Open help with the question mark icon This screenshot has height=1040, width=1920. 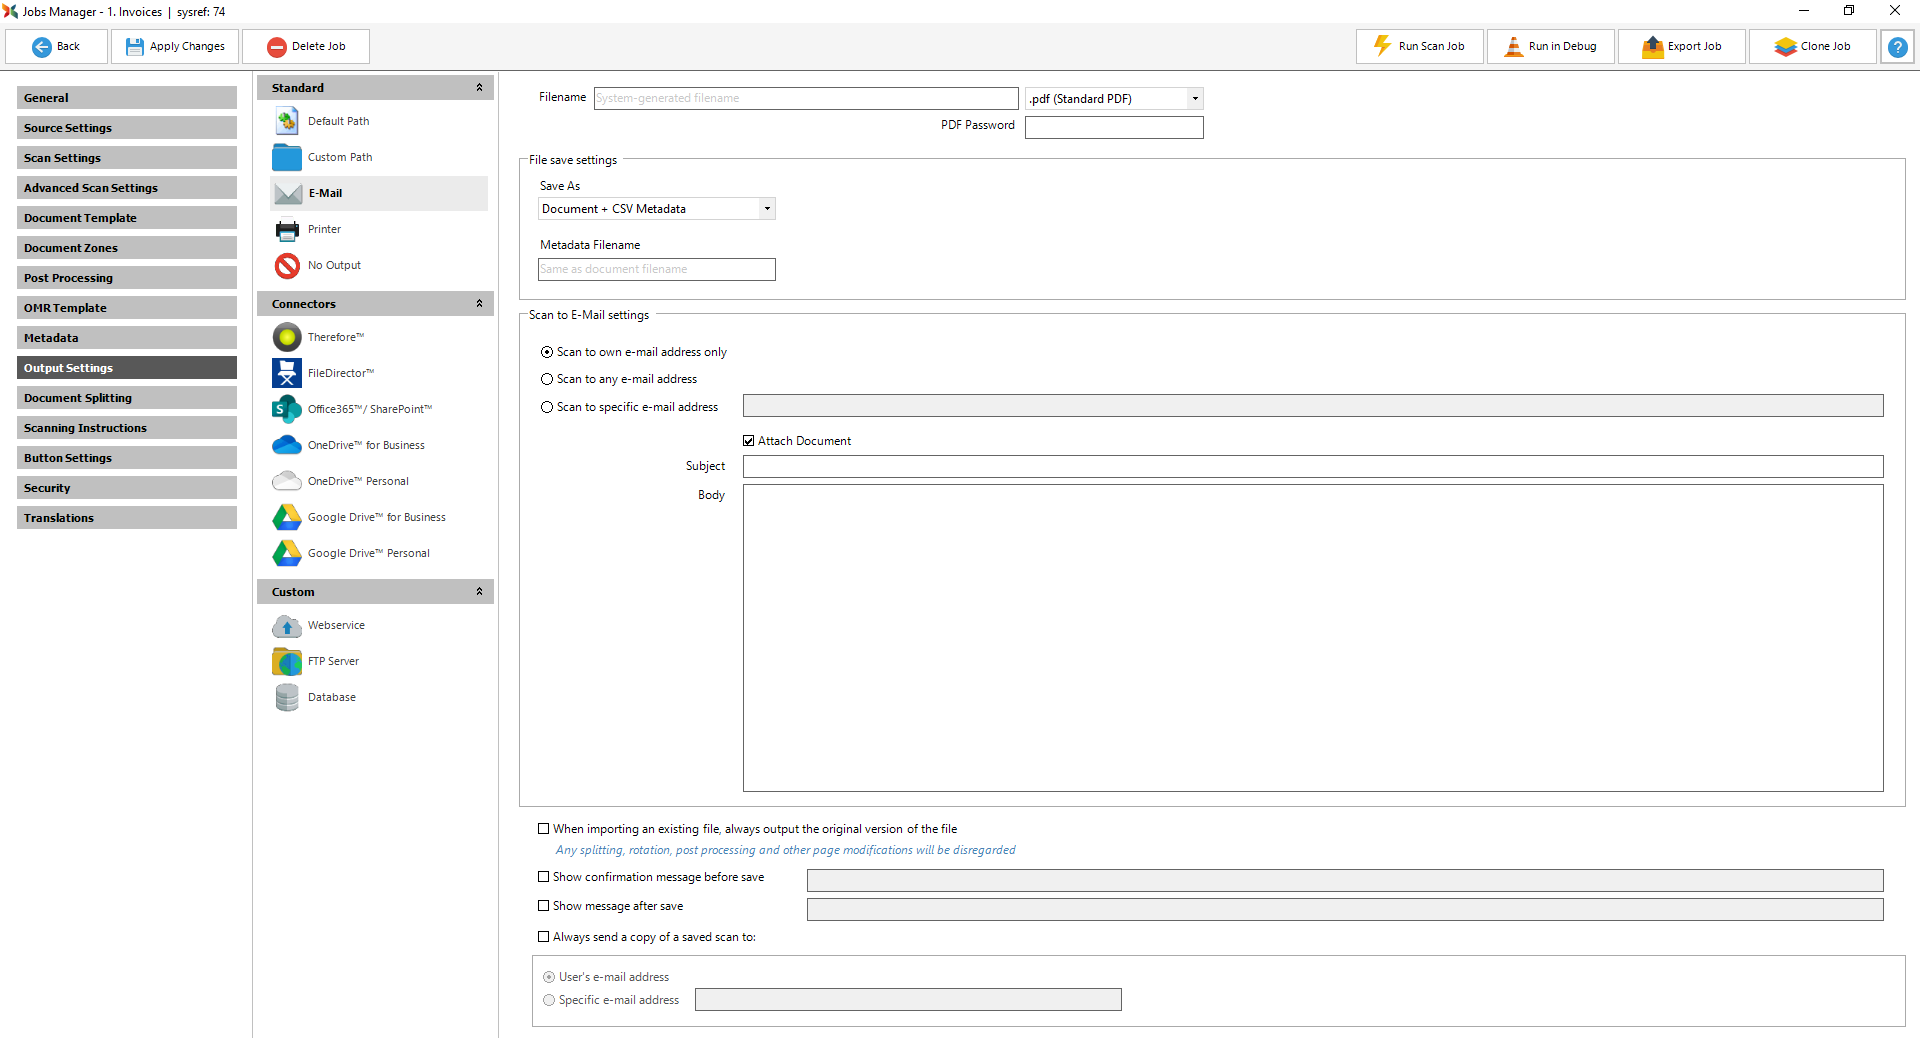click(1897, 47)
